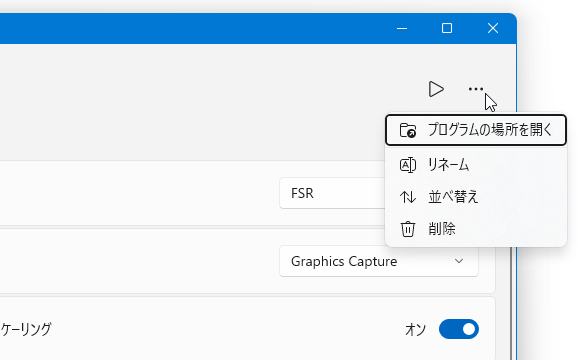Viewport: 580px width, 360px height.
Task: Minimize the window
Action: coord(402,28)
